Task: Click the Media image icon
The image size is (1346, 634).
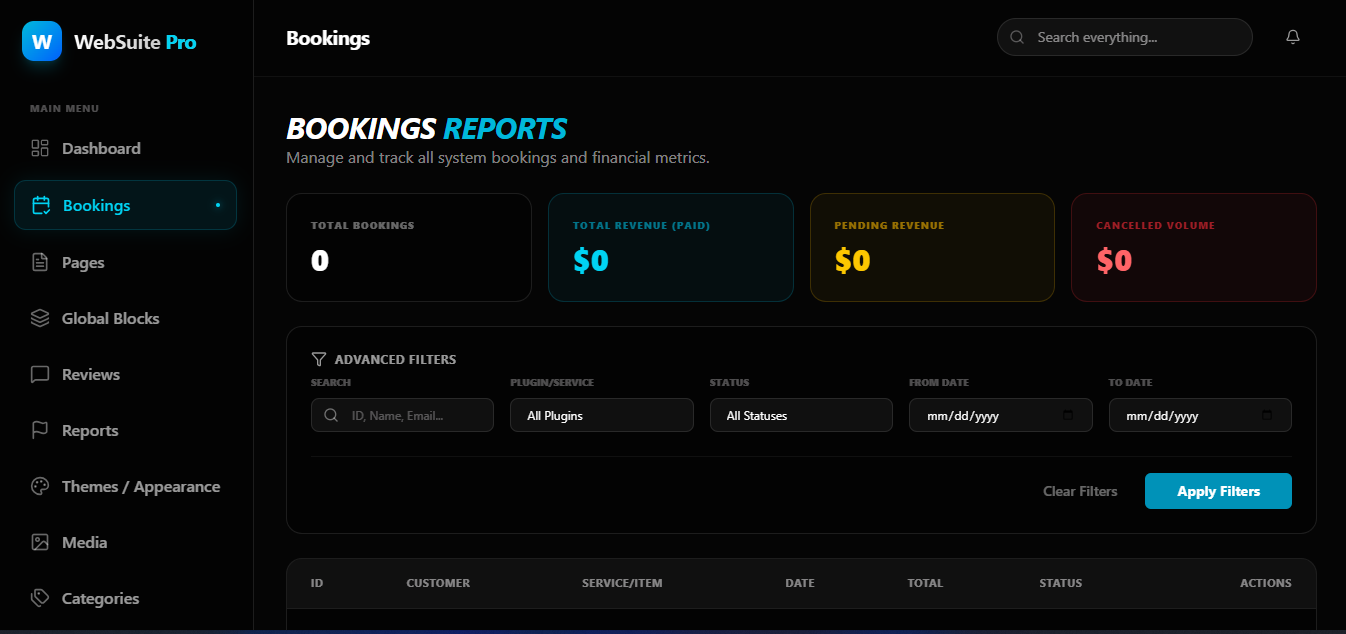Action: pyautogui.click(x=40, y=543)
